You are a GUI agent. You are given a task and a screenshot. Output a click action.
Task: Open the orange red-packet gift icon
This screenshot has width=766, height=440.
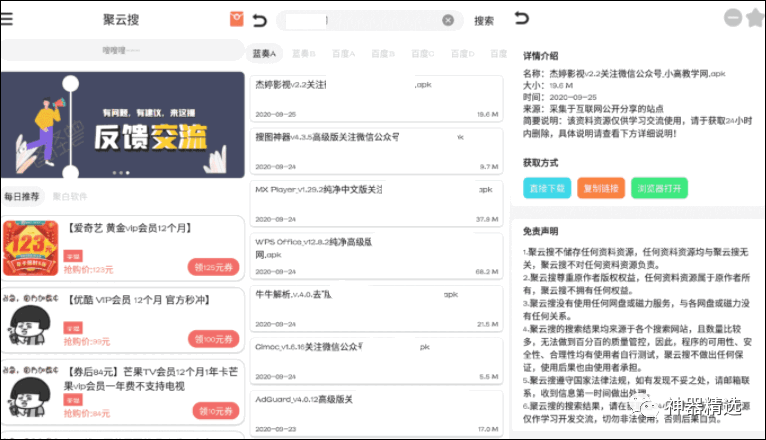click(x=236, y=19)
